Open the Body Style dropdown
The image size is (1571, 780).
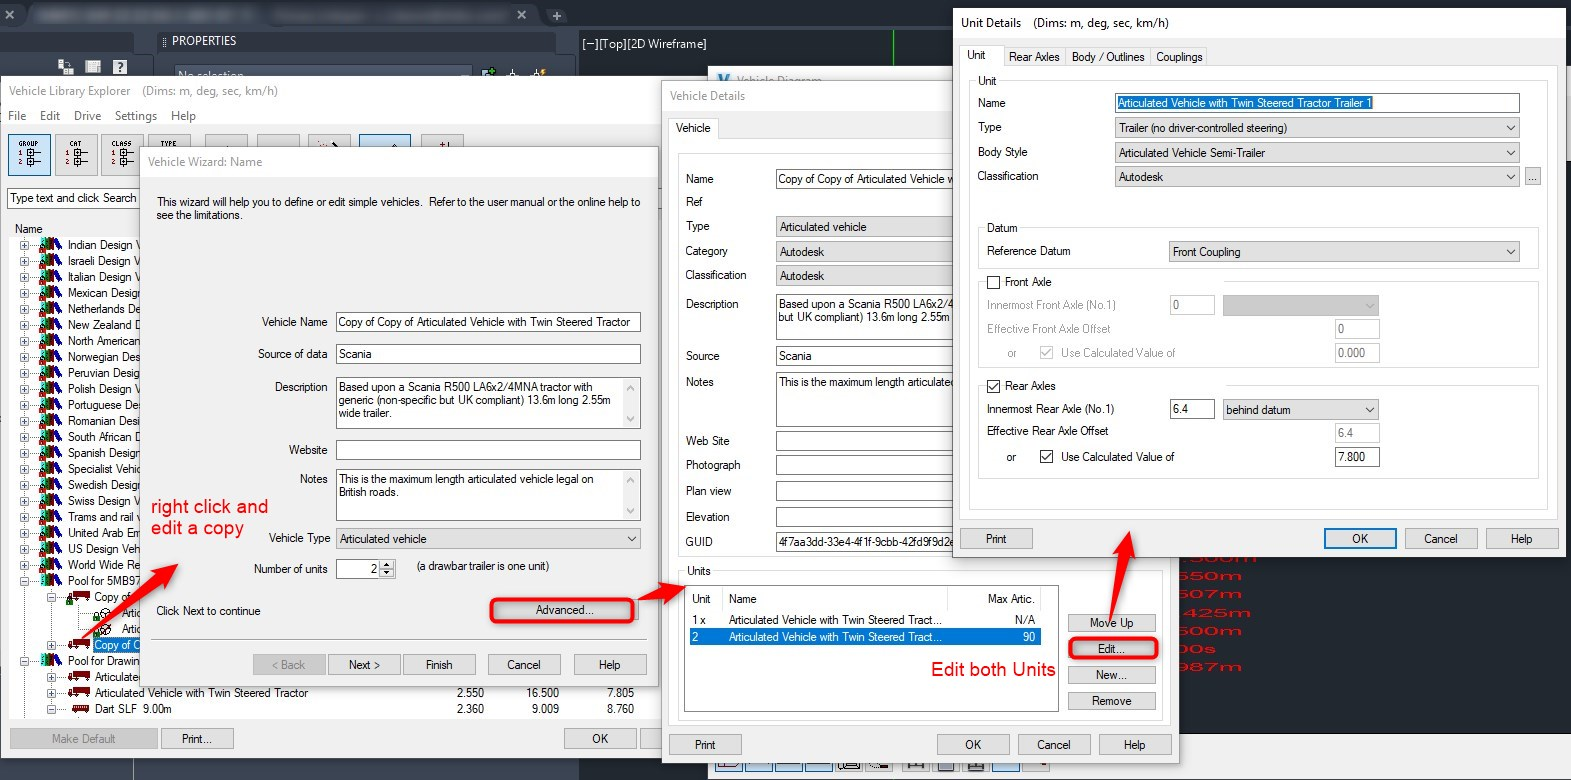[1317, 153]
